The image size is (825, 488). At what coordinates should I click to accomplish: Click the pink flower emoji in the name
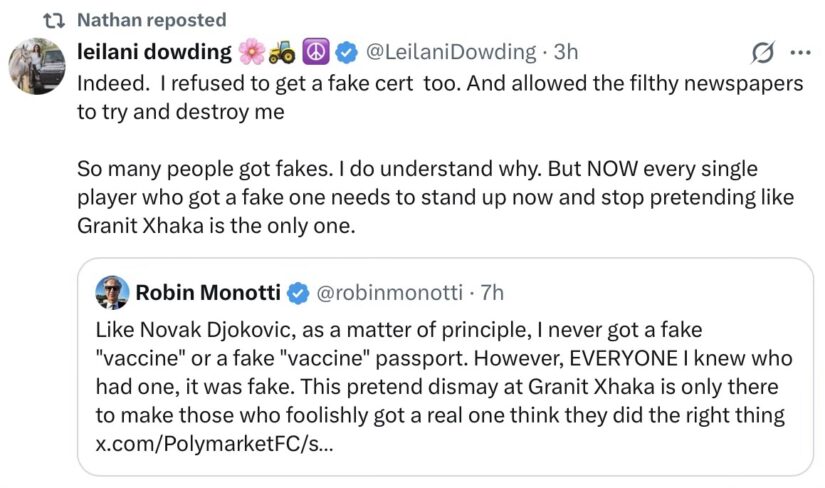252,52
